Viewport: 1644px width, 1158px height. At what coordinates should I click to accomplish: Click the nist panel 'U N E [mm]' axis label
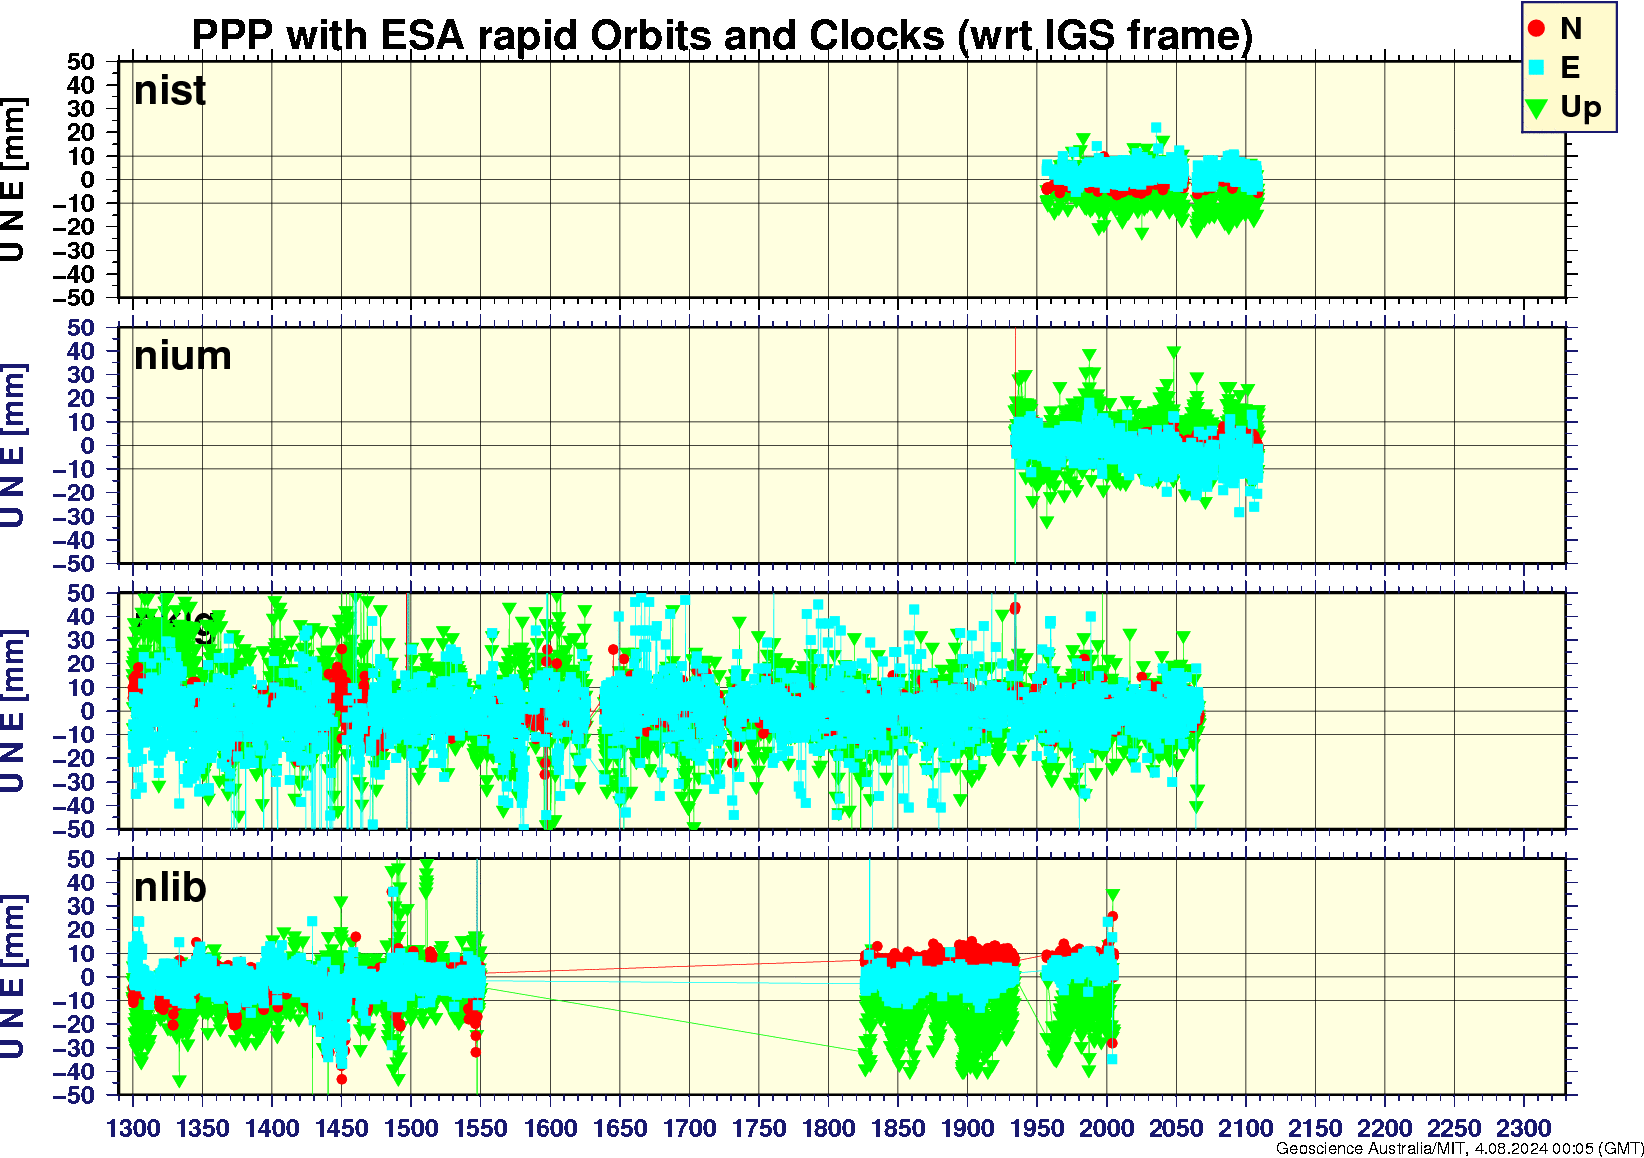pos(13,180)
